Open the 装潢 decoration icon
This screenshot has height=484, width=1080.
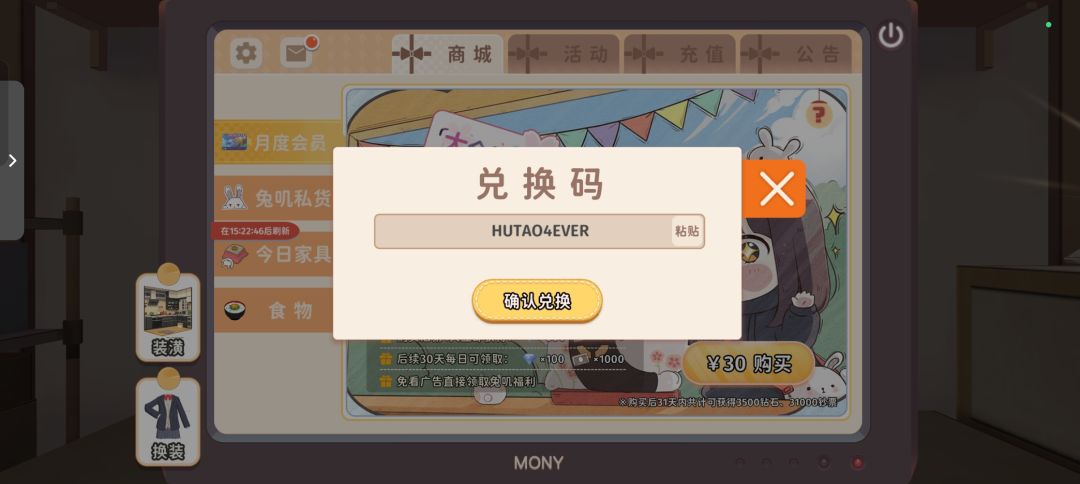pyautogui.click(x=168, y=313)
